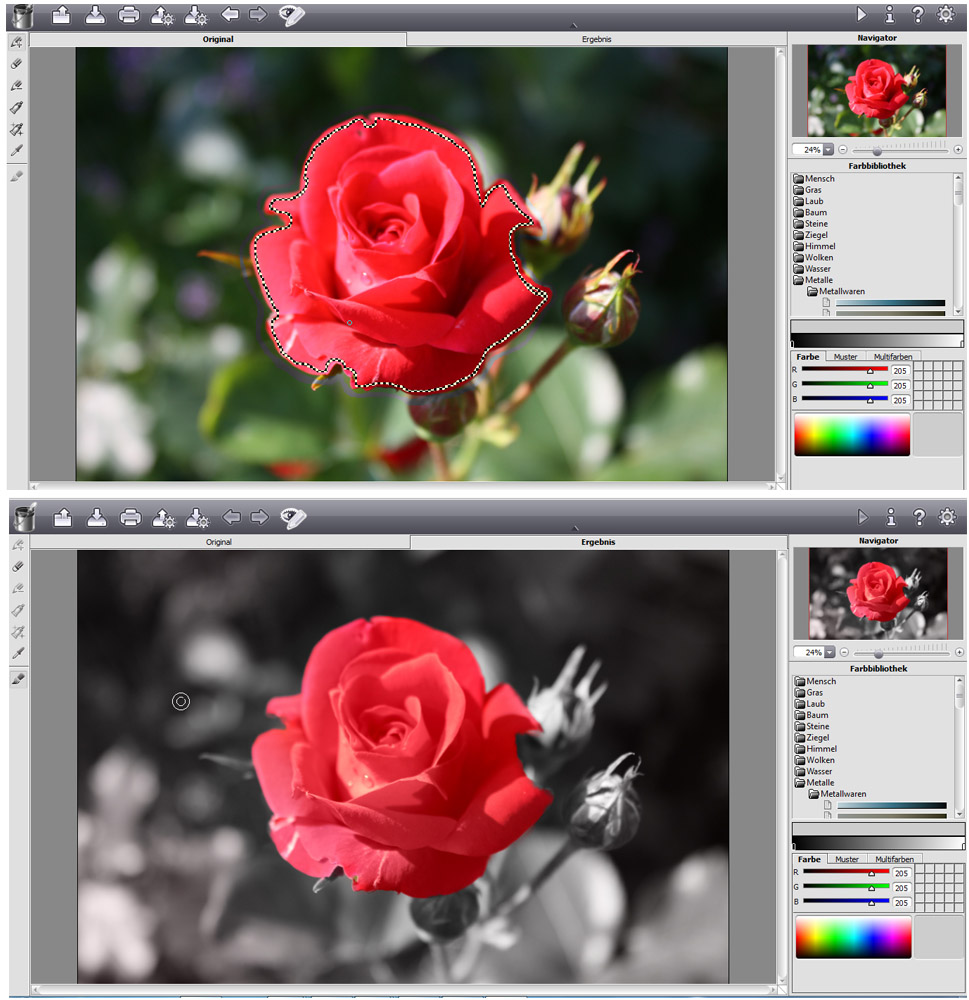Viewport: 969px width, 1000px height.
Task: Zoom in with plus button in lower Navigator
Action: pos(959,652)
